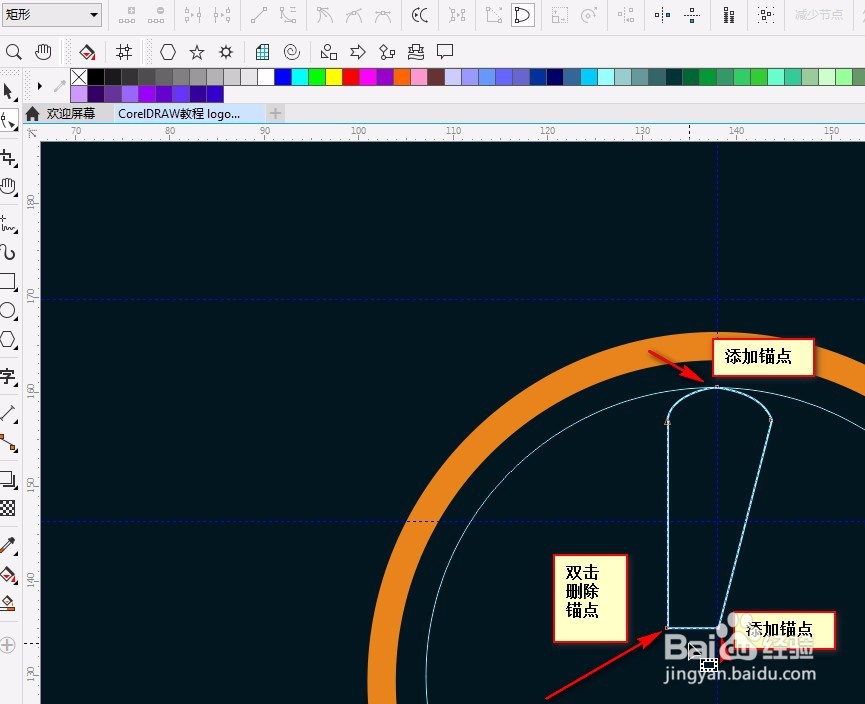Select the Arrow shapes tool
Viewport: 865px width, 704px height.
click(358, 52)
